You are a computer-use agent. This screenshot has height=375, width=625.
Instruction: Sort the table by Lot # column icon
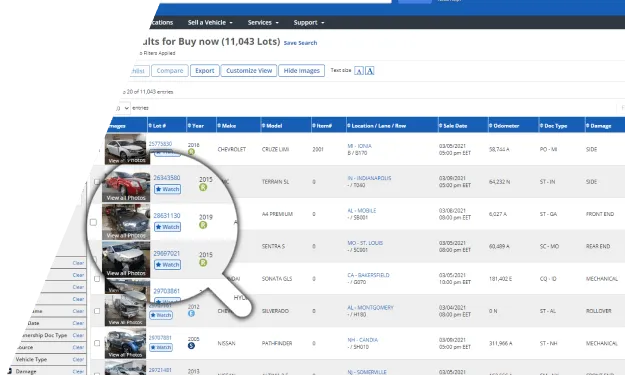pos(150,126)
